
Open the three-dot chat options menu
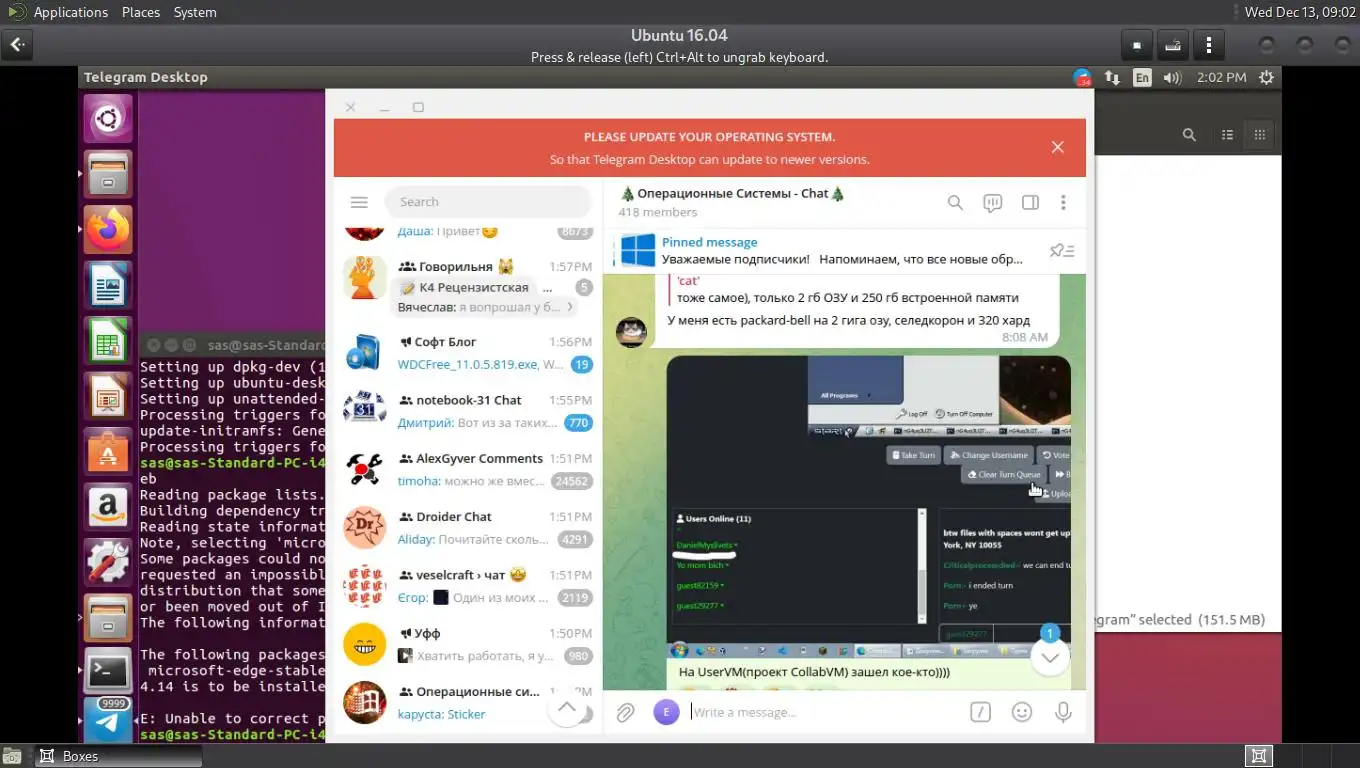pos(1063,203)
